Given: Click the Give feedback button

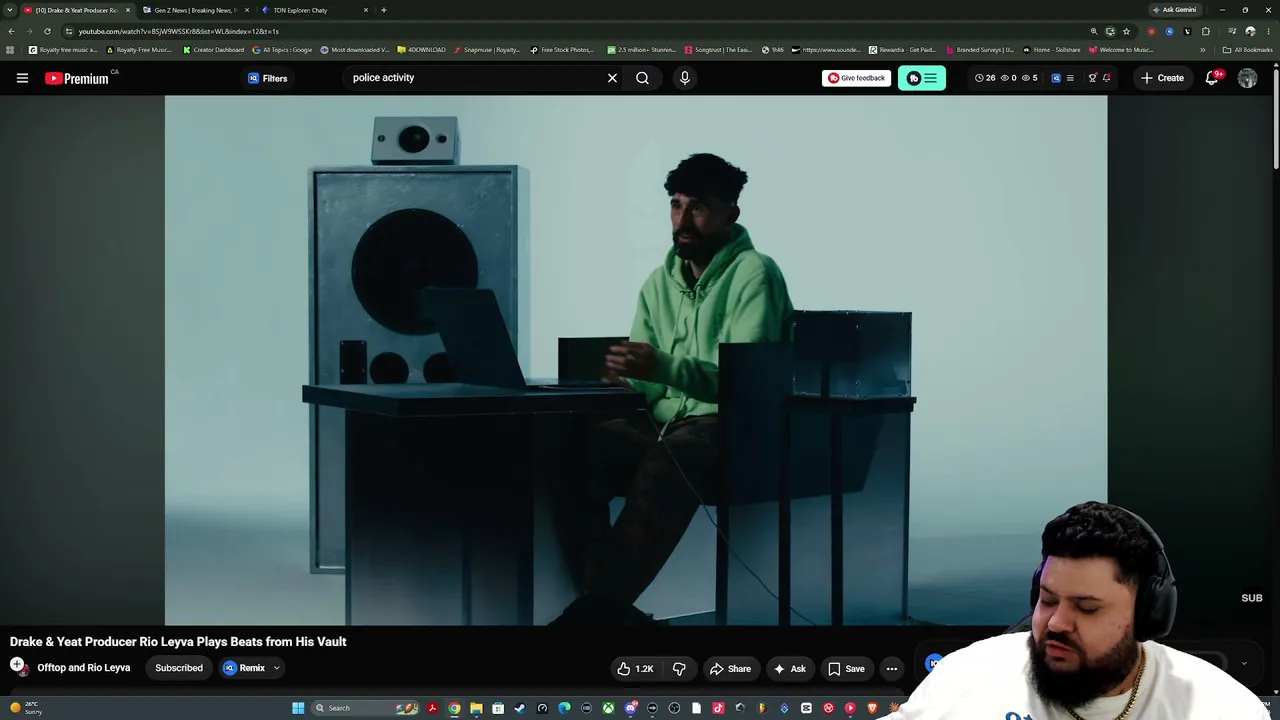Looking at the screenshot, I should point(856,78).
